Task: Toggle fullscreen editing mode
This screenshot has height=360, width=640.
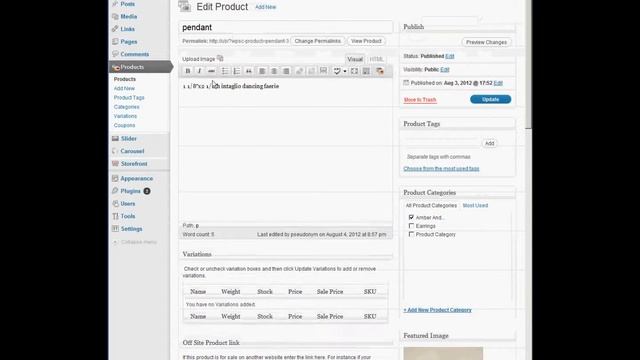Action: 354,71
